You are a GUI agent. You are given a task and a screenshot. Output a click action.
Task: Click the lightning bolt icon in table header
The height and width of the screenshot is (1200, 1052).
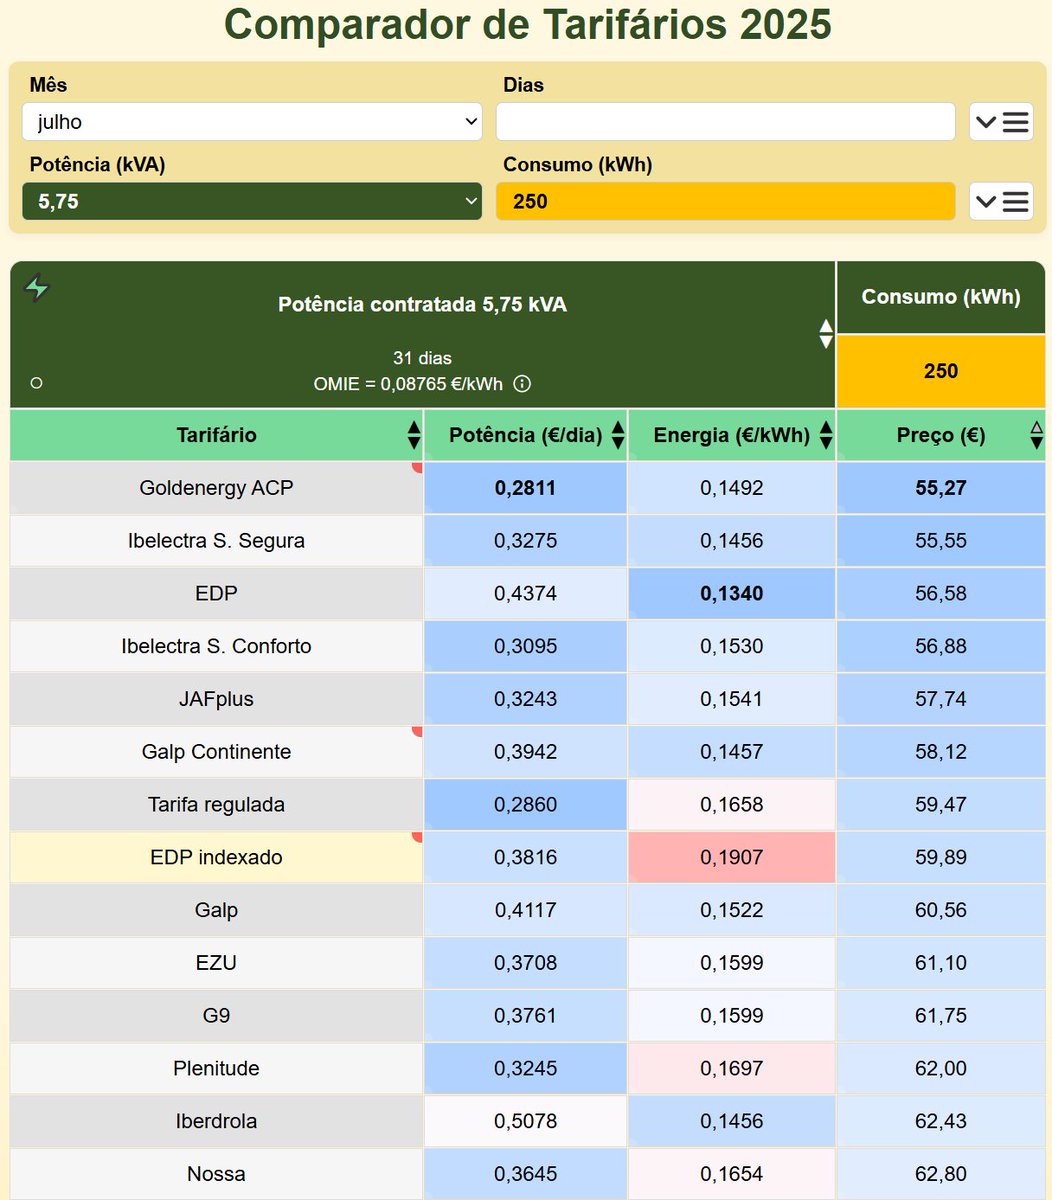37,288
